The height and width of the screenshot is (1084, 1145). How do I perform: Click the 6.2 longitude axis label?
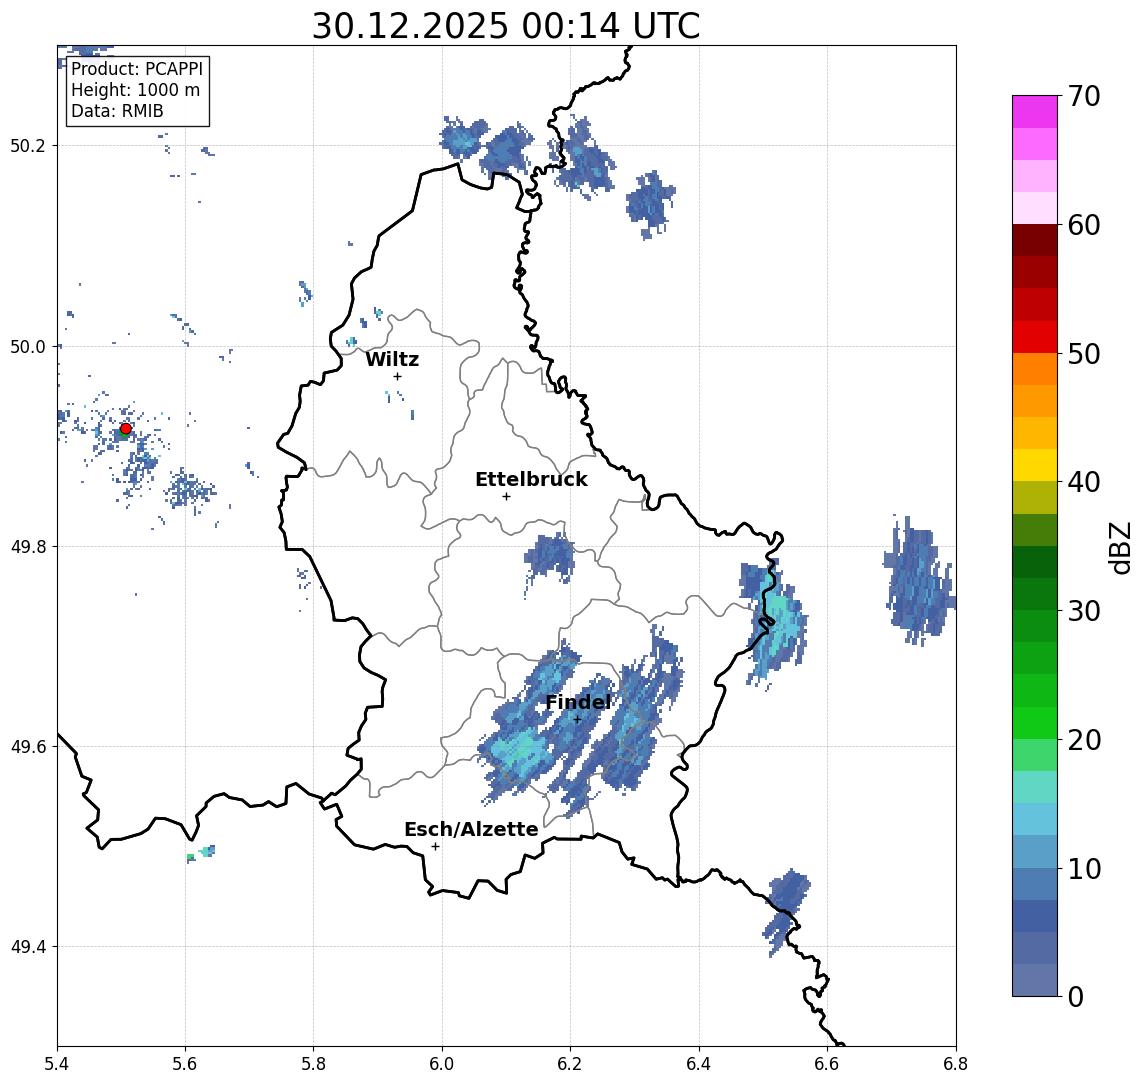pyautogui.click(x=570, y=1064)
